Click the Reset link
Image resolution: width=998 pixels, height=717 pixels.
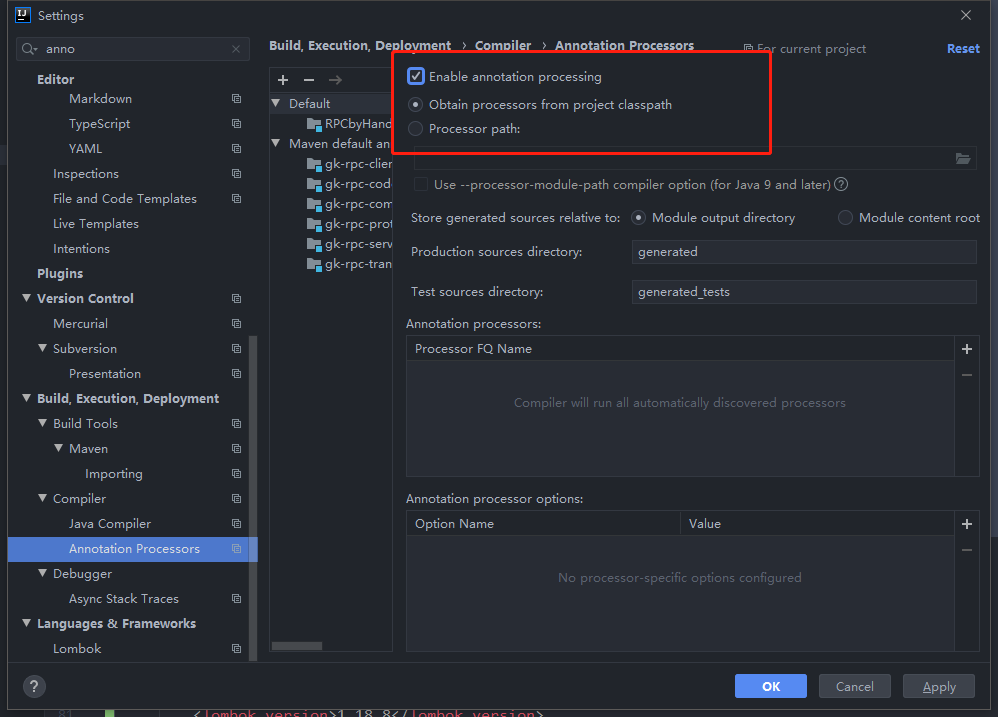(963, 49)
